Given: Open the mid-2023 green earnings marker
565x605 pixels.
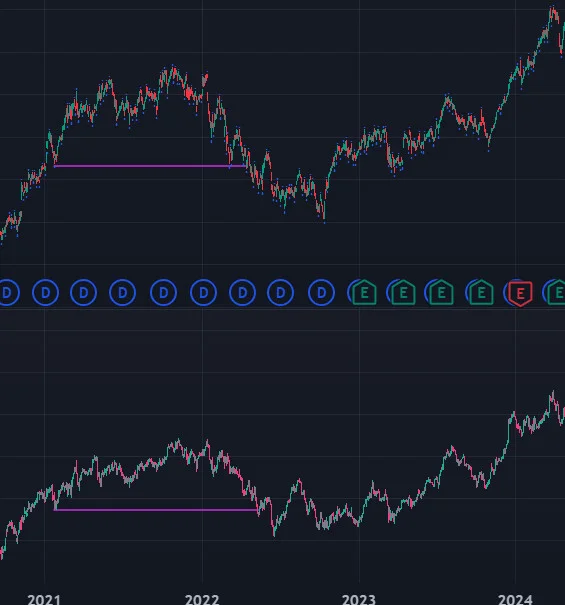Looking at the screenshot, I should coord(442,293).
